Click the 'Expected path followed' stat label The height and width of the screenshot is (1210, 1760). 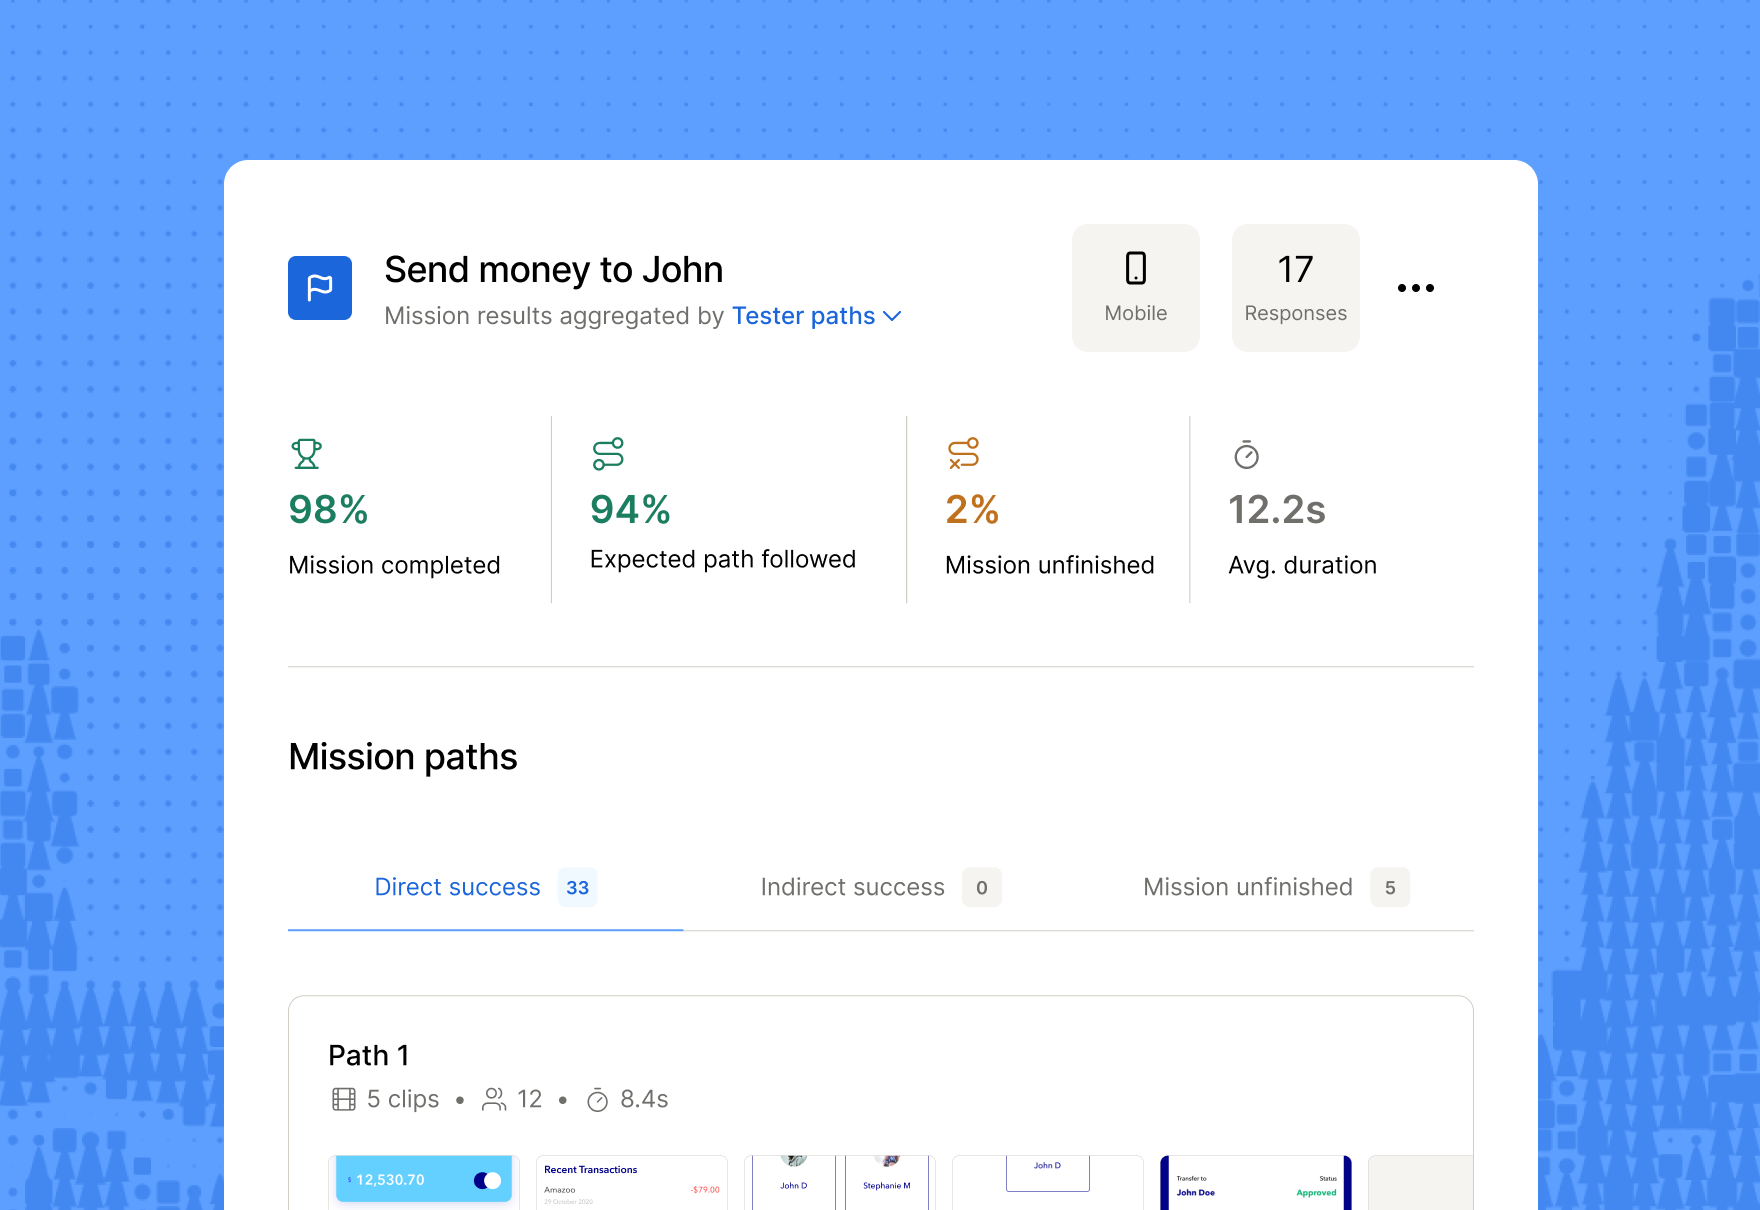coord(723,559)
